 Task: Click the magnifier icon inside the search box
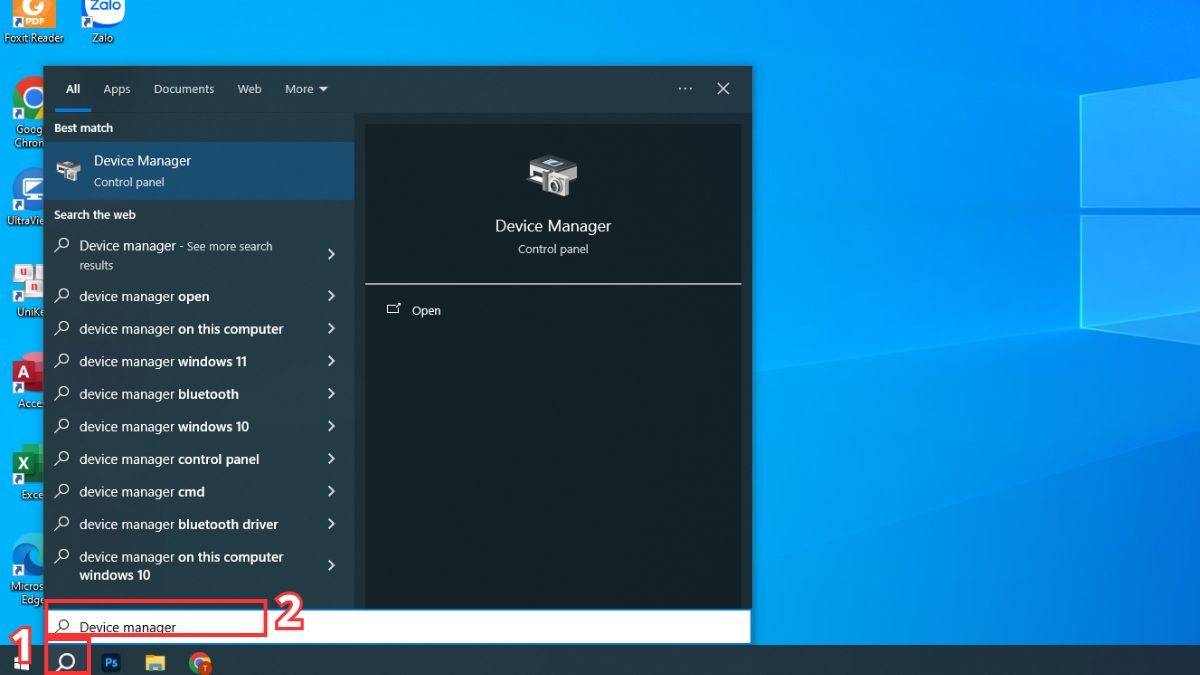pos(63,627)
